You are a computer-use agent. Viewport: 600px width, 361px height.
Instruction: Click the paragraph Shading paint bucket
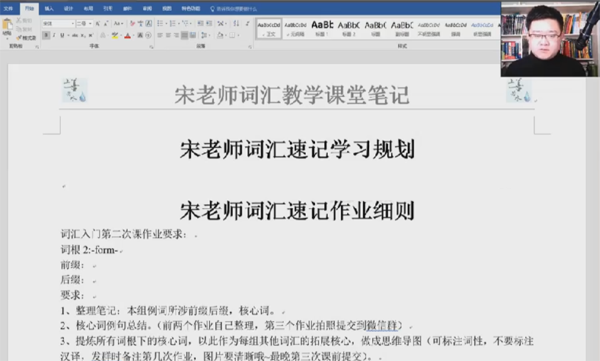220,35
